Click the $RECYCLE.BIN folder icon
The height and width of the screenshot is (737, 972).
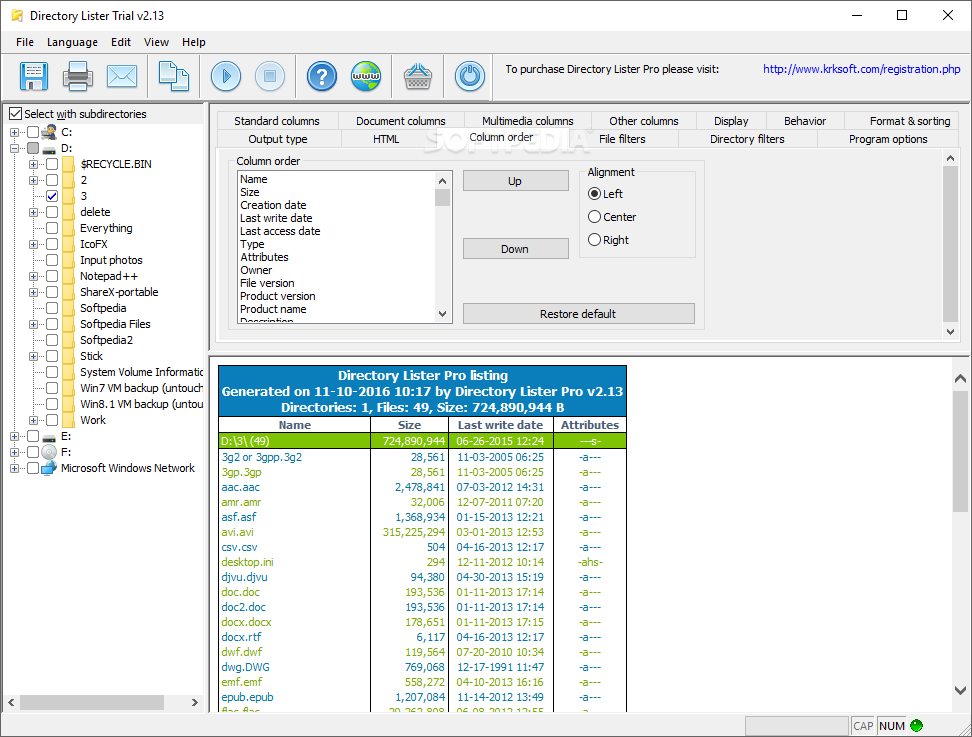point(69,164)
